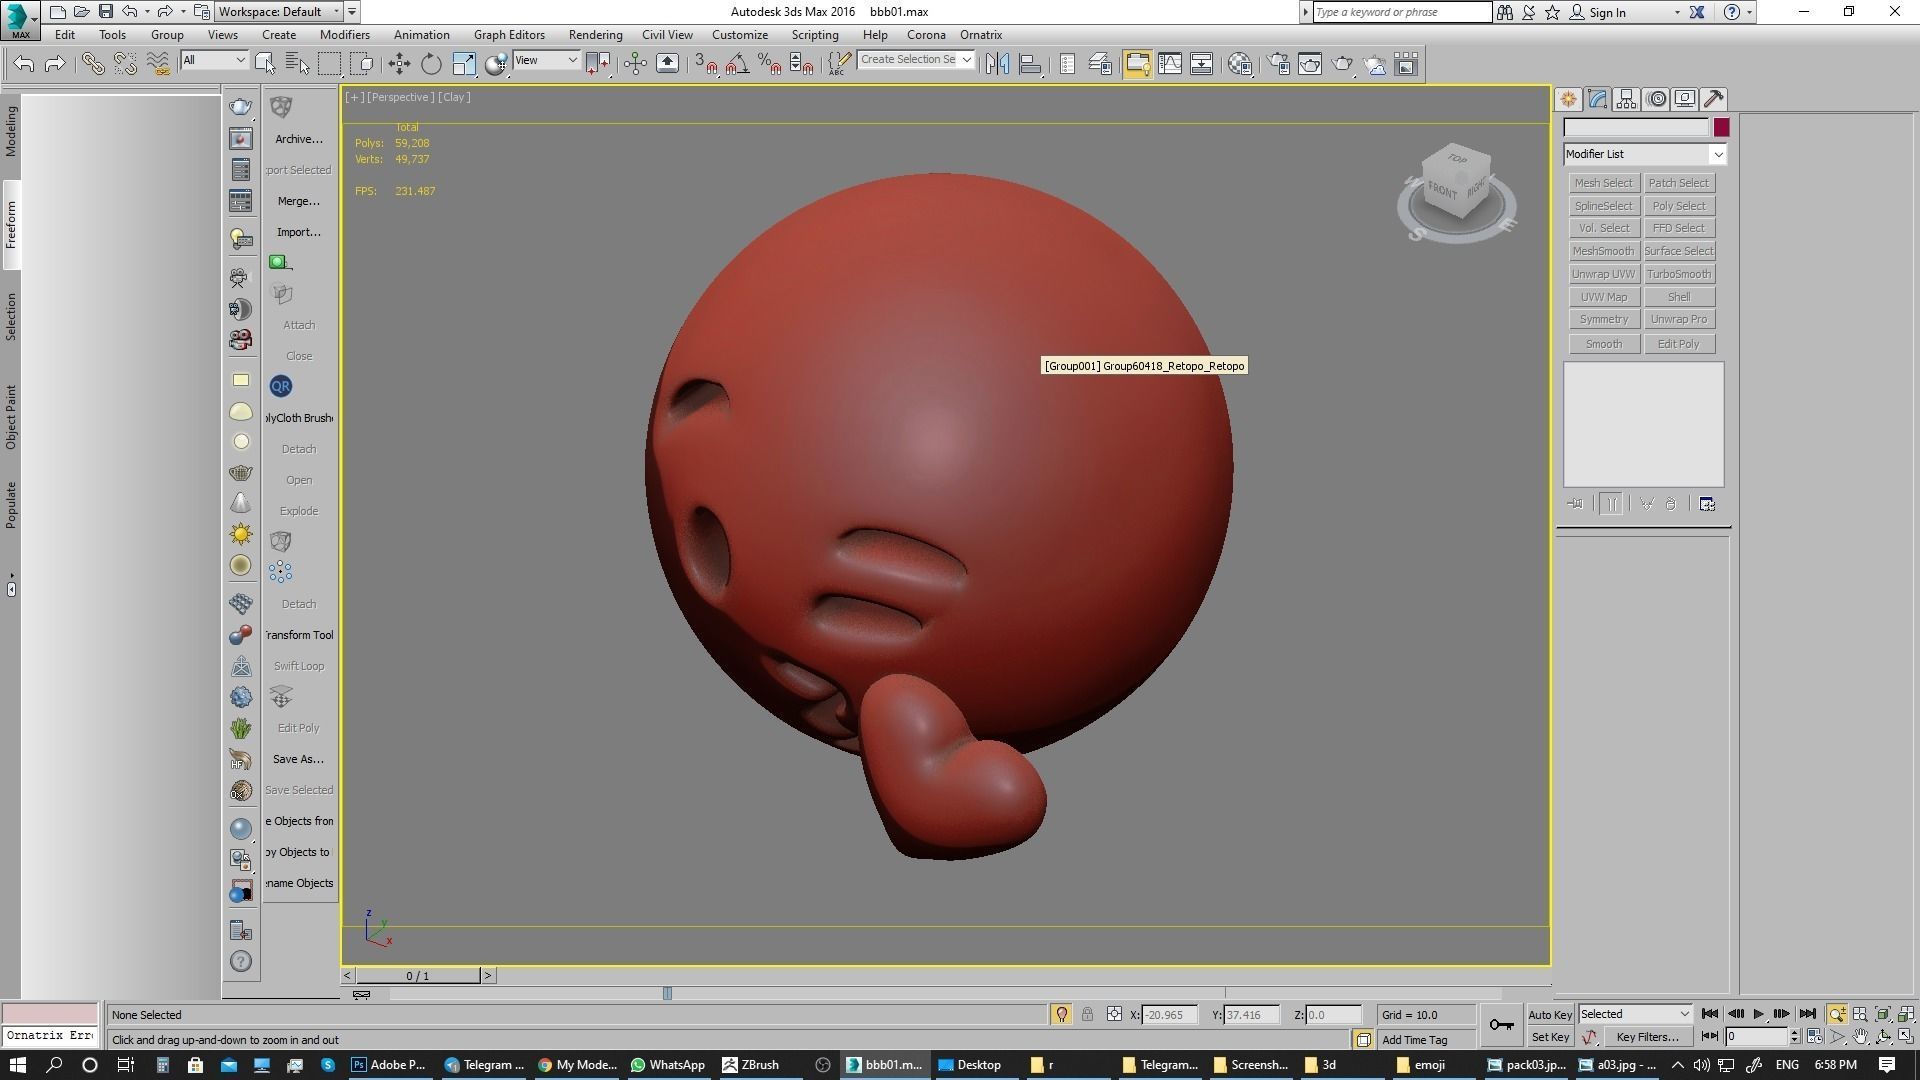The image size is (1920, 1080).
Task: Click the Bind to Space Warp icon
Action: point(158,64)
